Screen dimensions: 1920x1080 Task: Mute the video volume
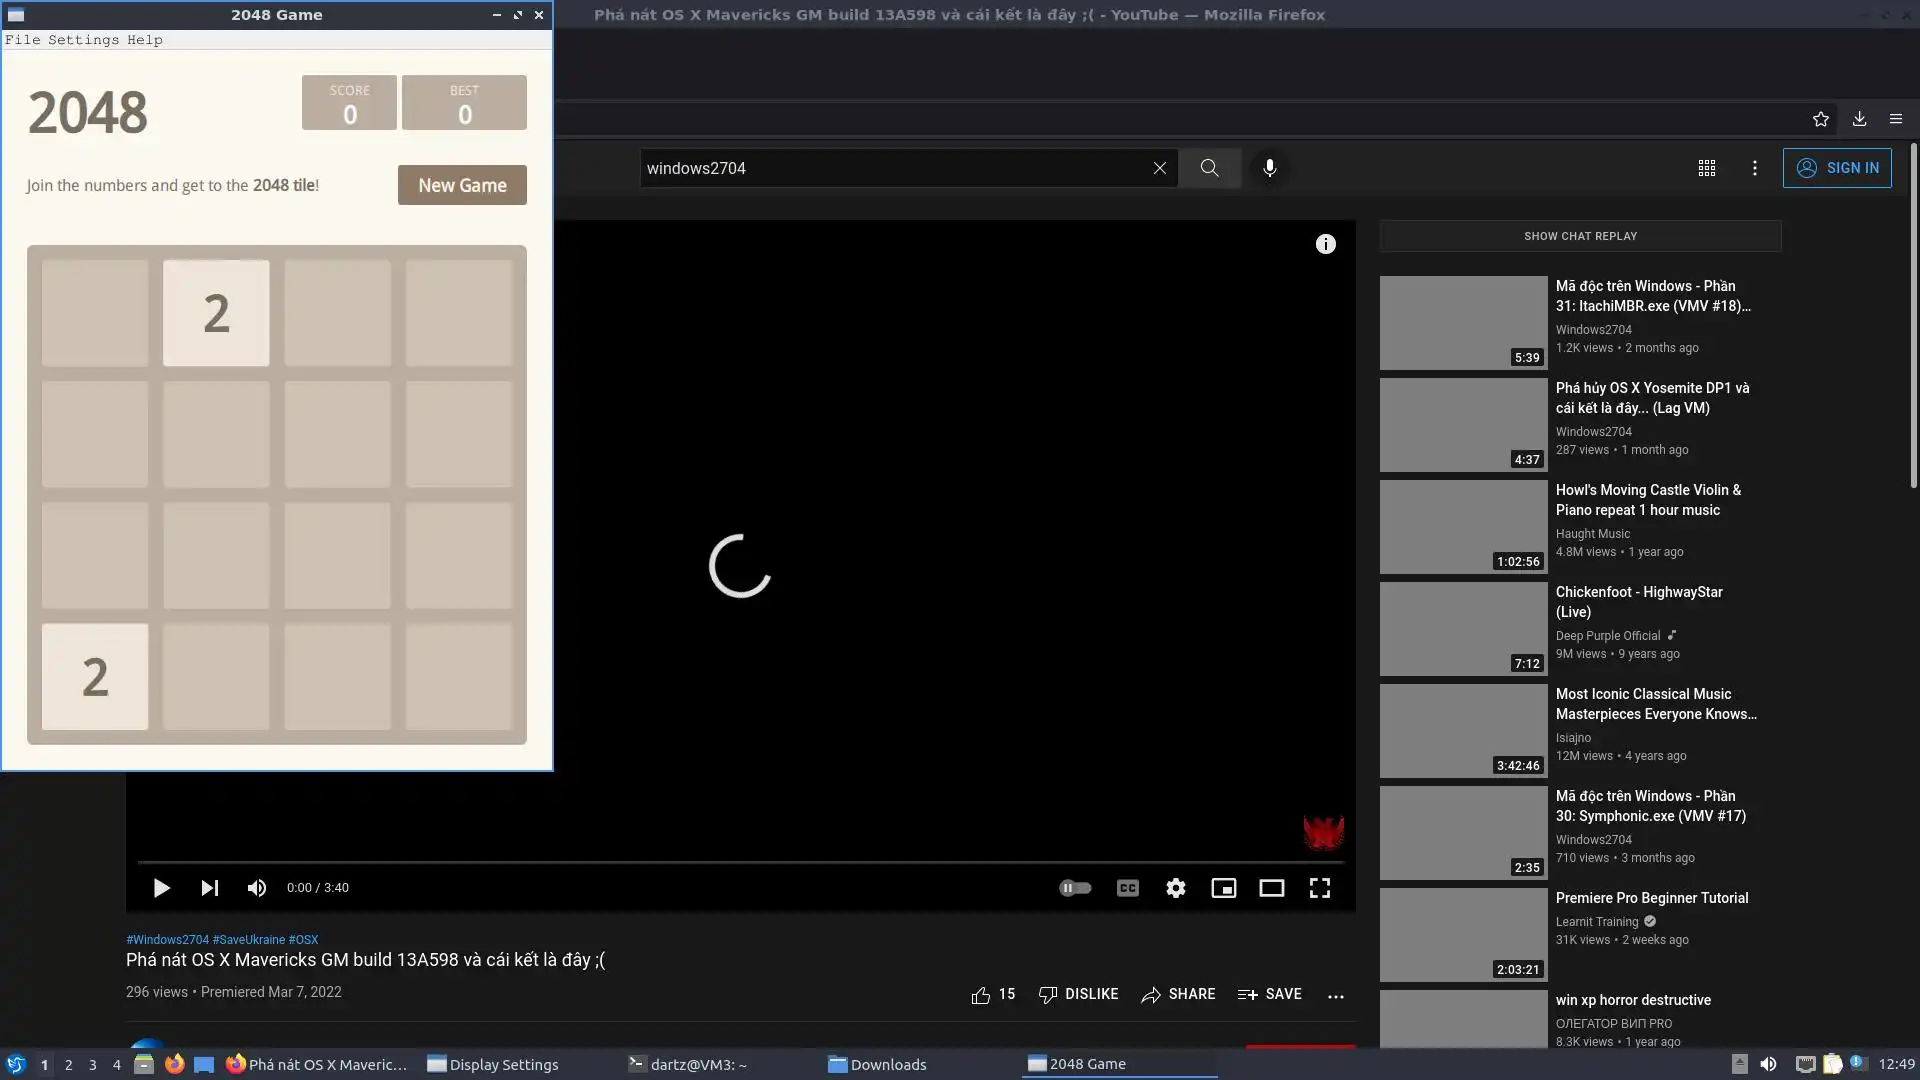pos(257,888)
